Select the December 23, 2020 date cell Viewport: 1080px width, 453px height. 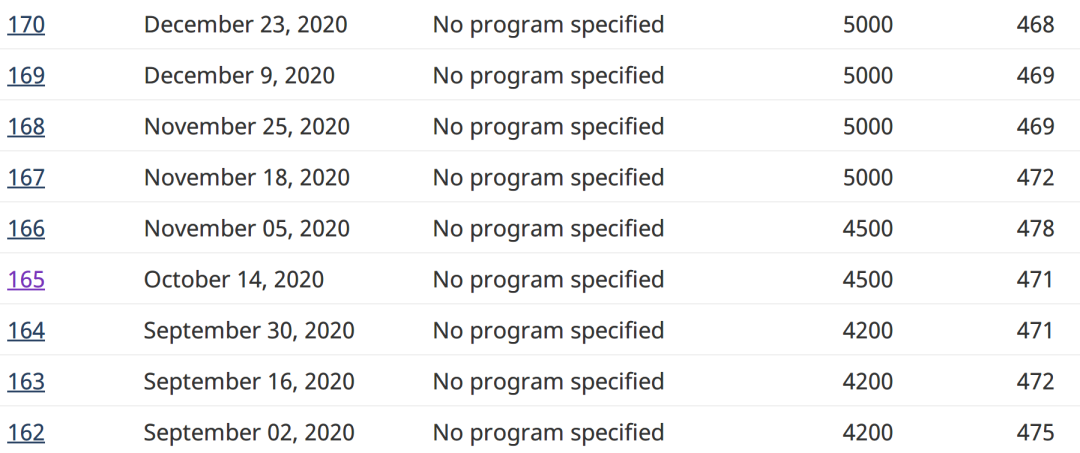(x=245, y=25)
